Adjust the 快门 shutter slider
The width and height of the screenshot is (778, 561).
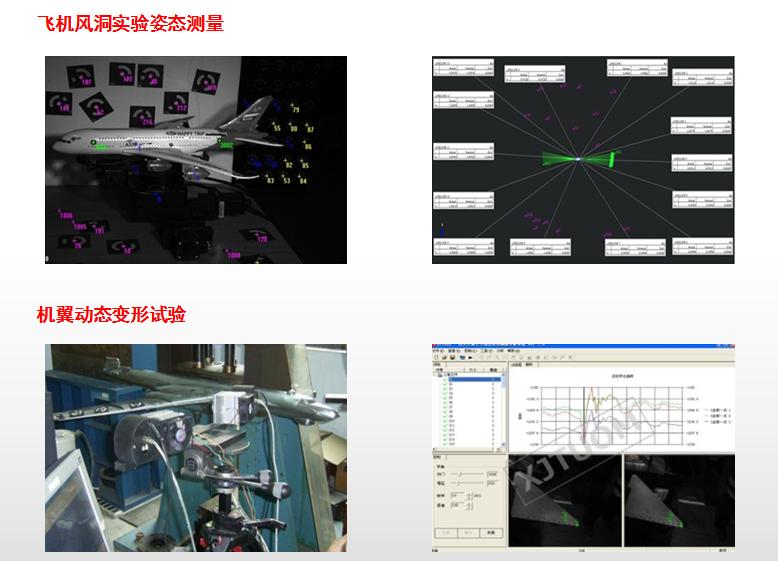click(467, 474)
